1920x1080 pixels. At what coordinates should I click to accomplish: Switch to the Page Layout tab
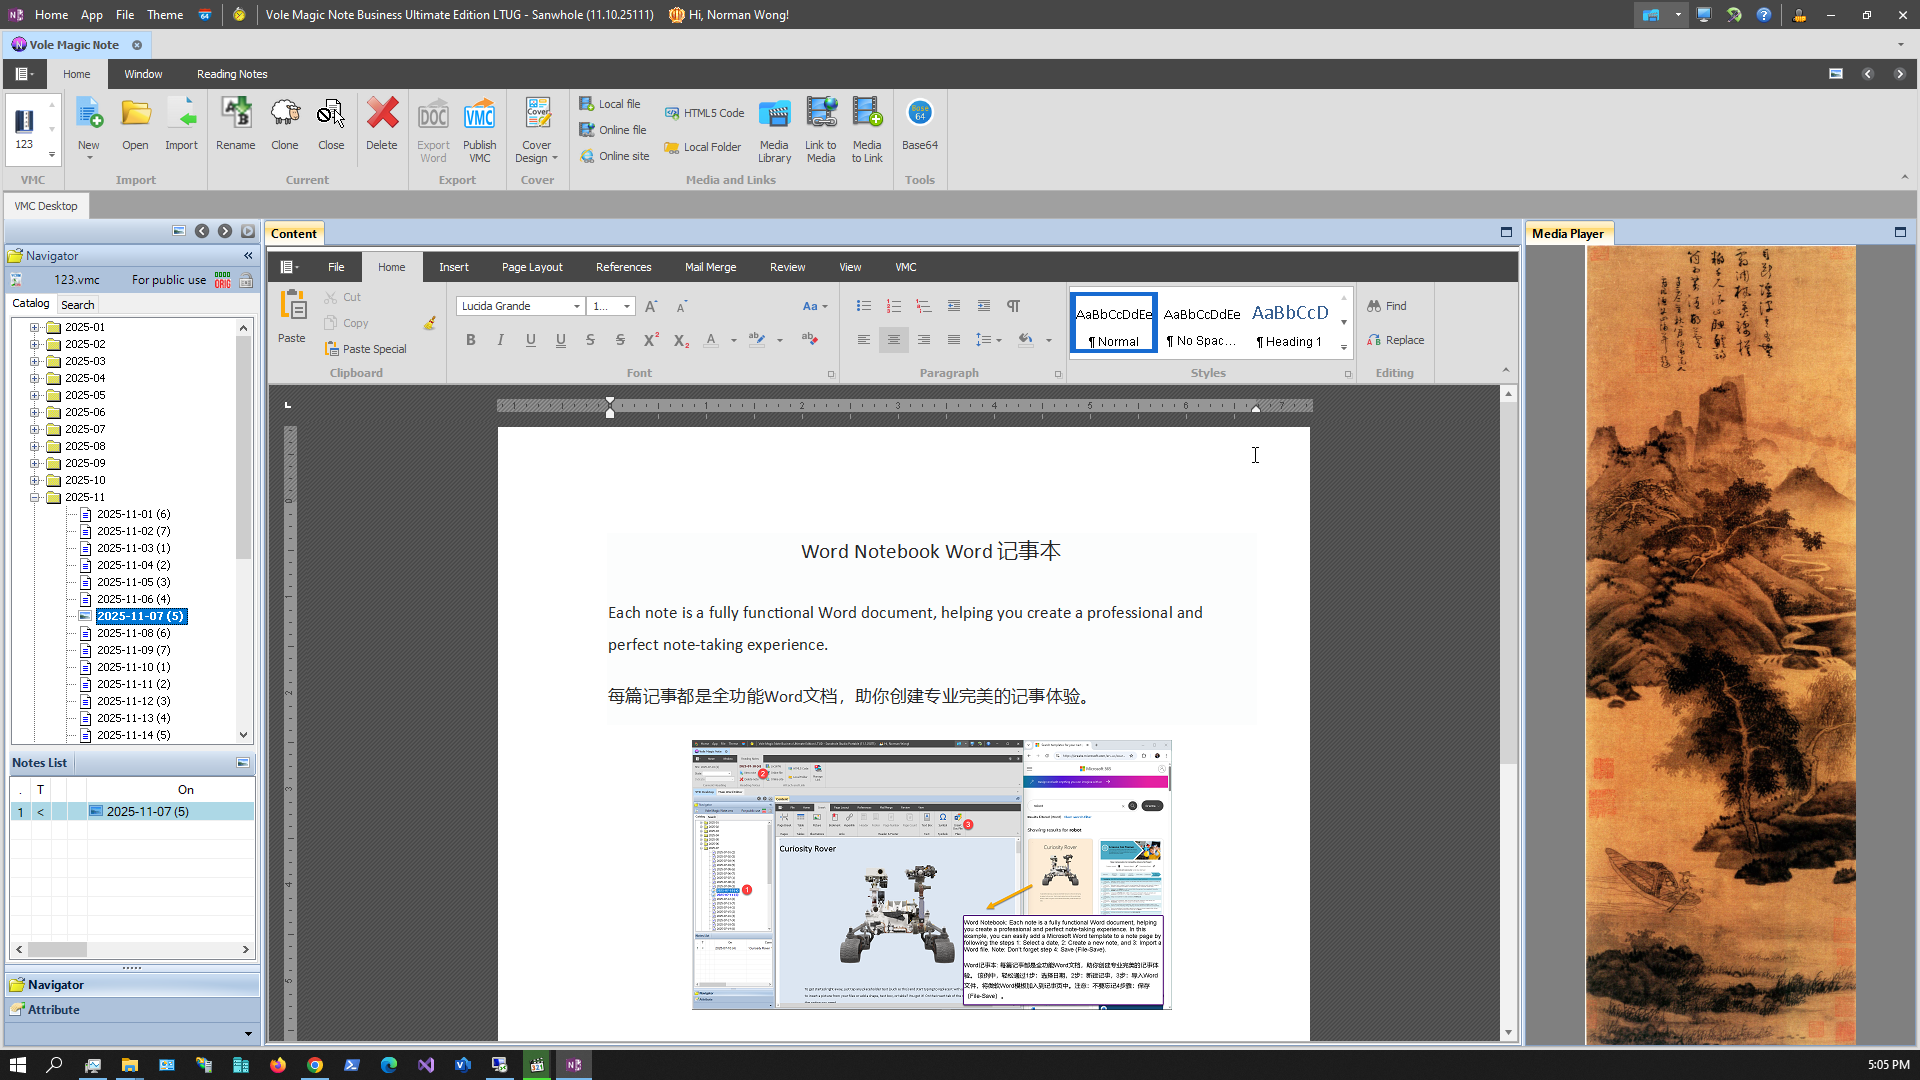[532, 267]
